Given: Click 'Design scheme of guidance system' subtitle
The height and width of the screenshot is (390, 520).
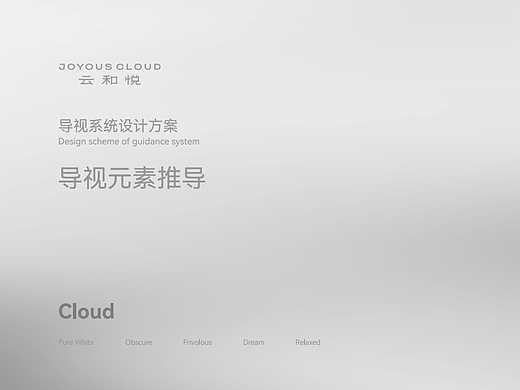Looking at the screenshot, I should point(129,142).
